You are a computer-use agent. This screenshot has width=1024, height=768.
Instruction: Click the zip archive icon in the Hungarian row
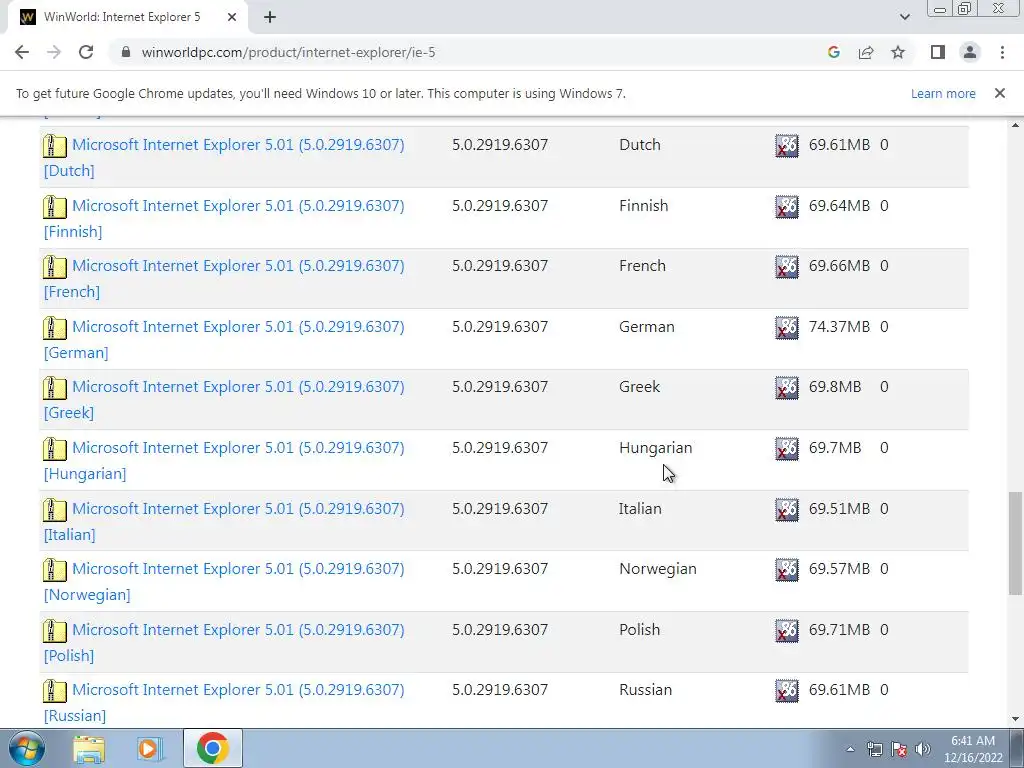(x=55, y=449)
